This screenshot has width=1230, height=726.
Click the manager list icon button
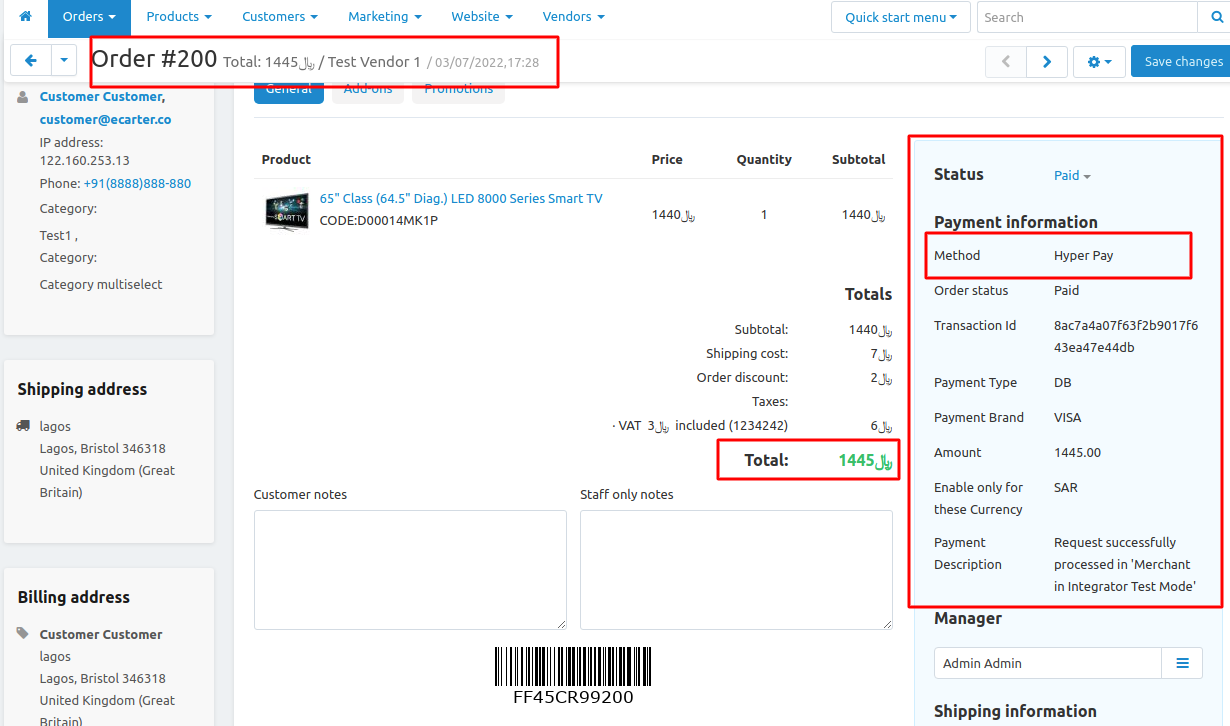[1182, 663]
